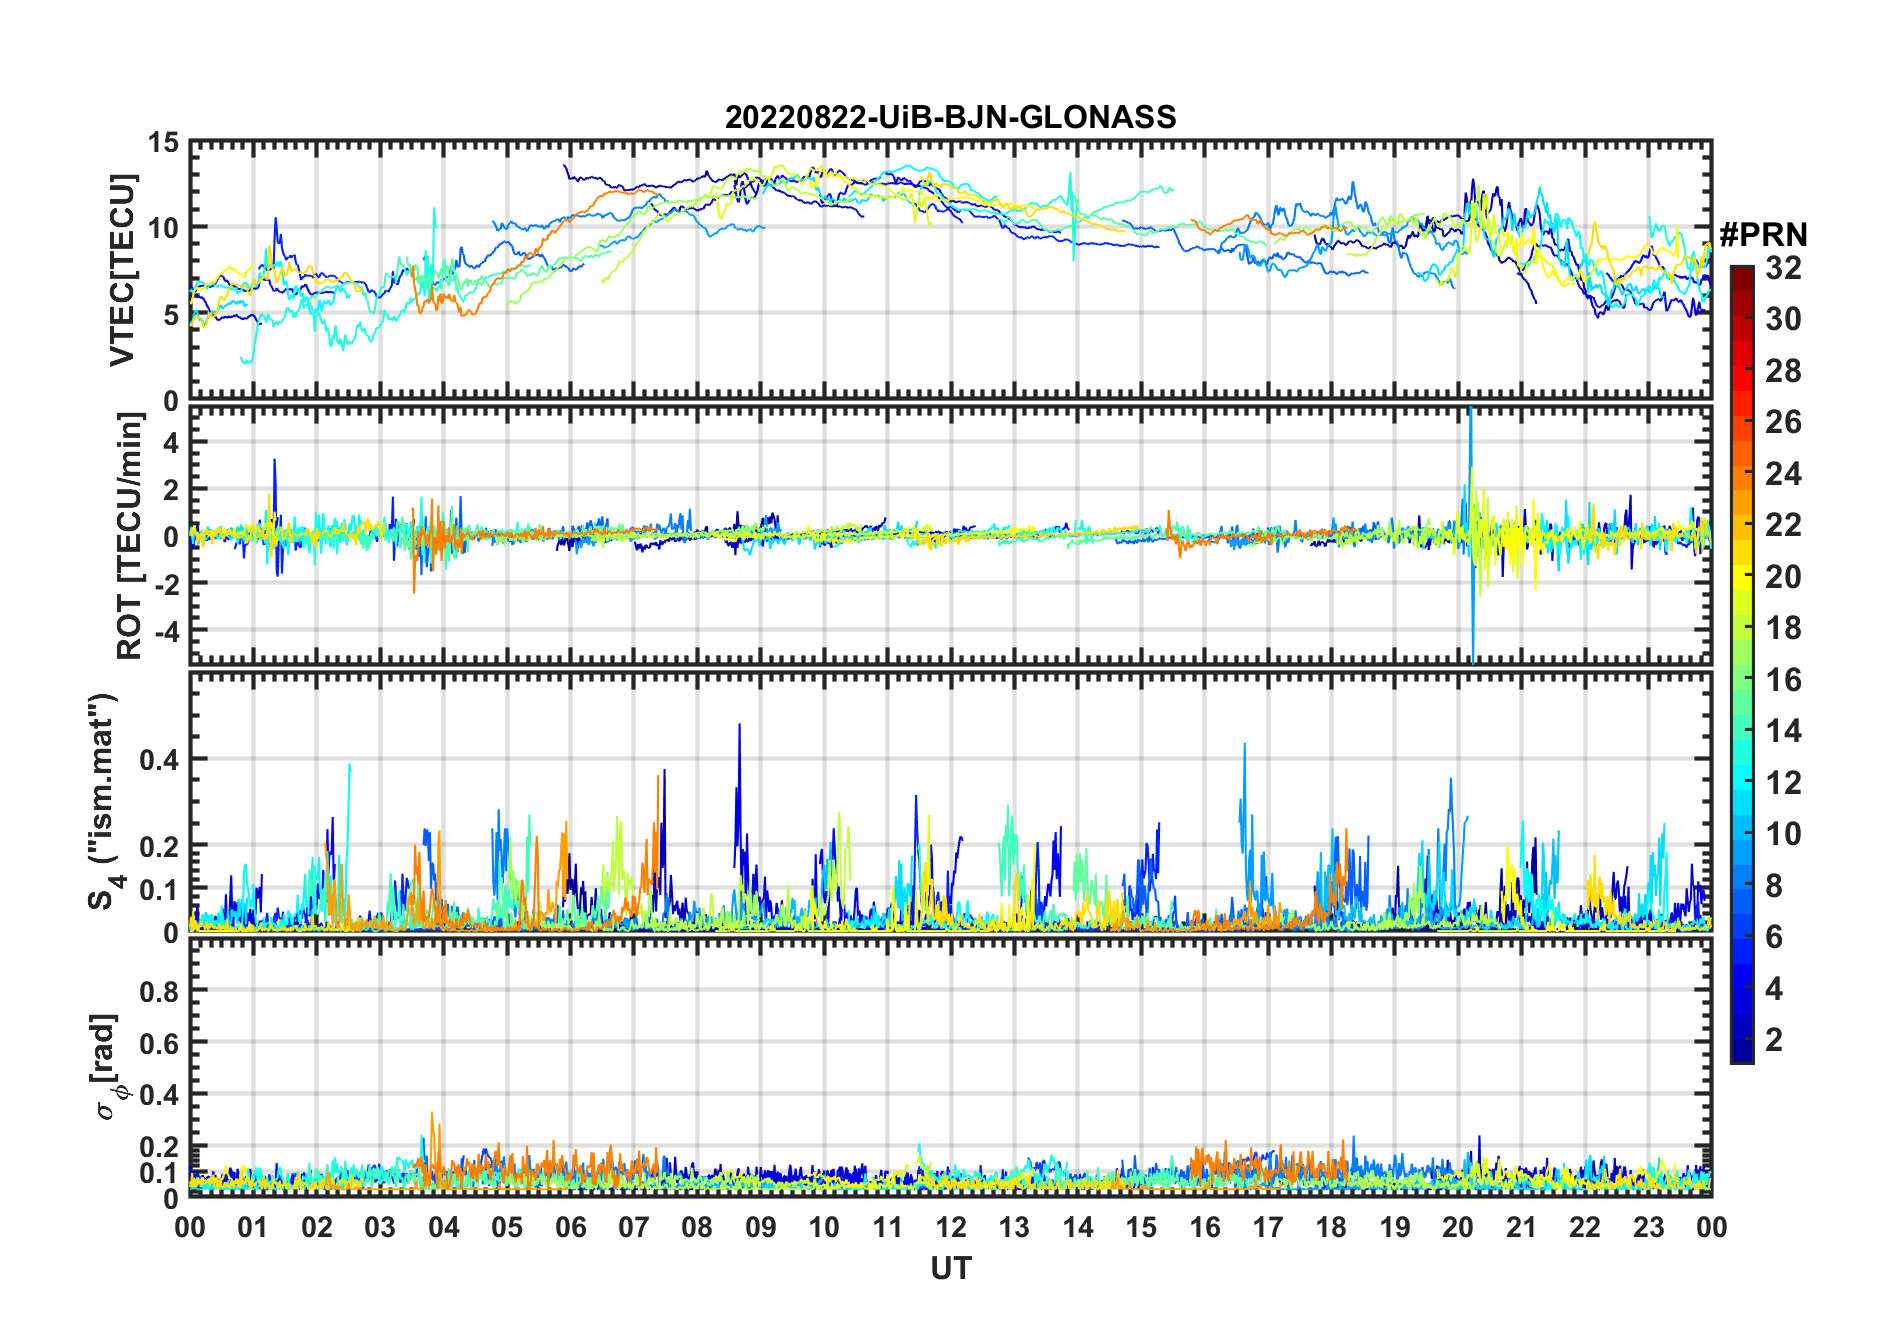Click x-axis hour label 17

tap(1268, 1227)
